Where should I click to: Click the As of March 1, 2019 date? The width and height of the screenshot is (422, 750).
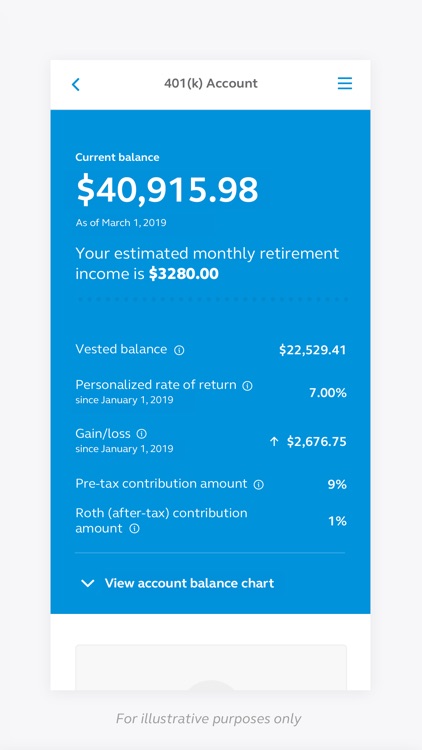pos(121,222)
